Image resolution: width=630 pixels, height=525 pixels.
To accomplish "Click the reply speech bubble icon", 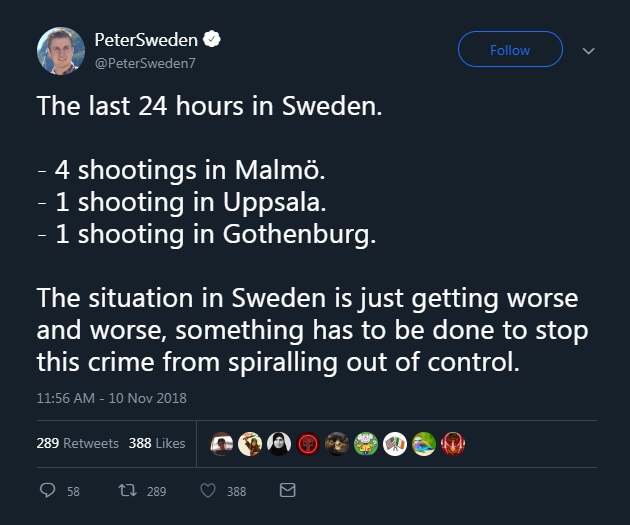I will pyautogui.click(x=47, y=490).
